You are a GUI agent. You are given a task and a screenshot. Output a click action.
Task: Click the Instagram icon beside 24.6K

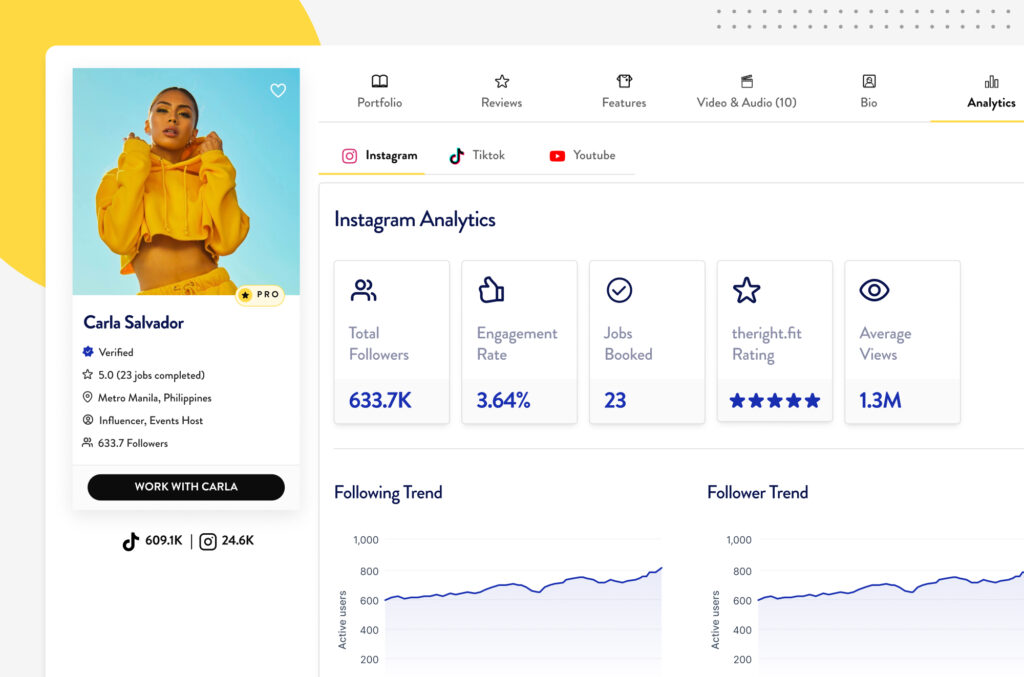pyautogui.click(x=208, y=542)
